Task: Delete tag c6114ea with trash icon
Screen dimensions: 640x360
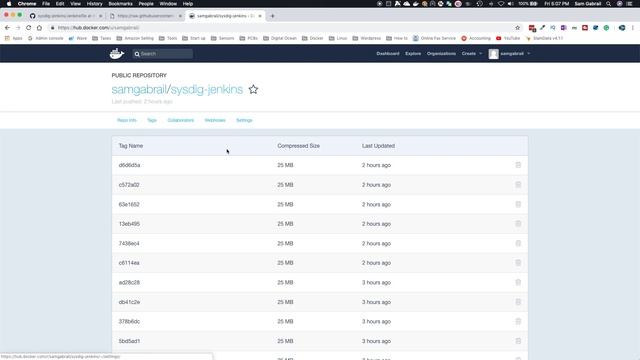Action: click(518, 262)
